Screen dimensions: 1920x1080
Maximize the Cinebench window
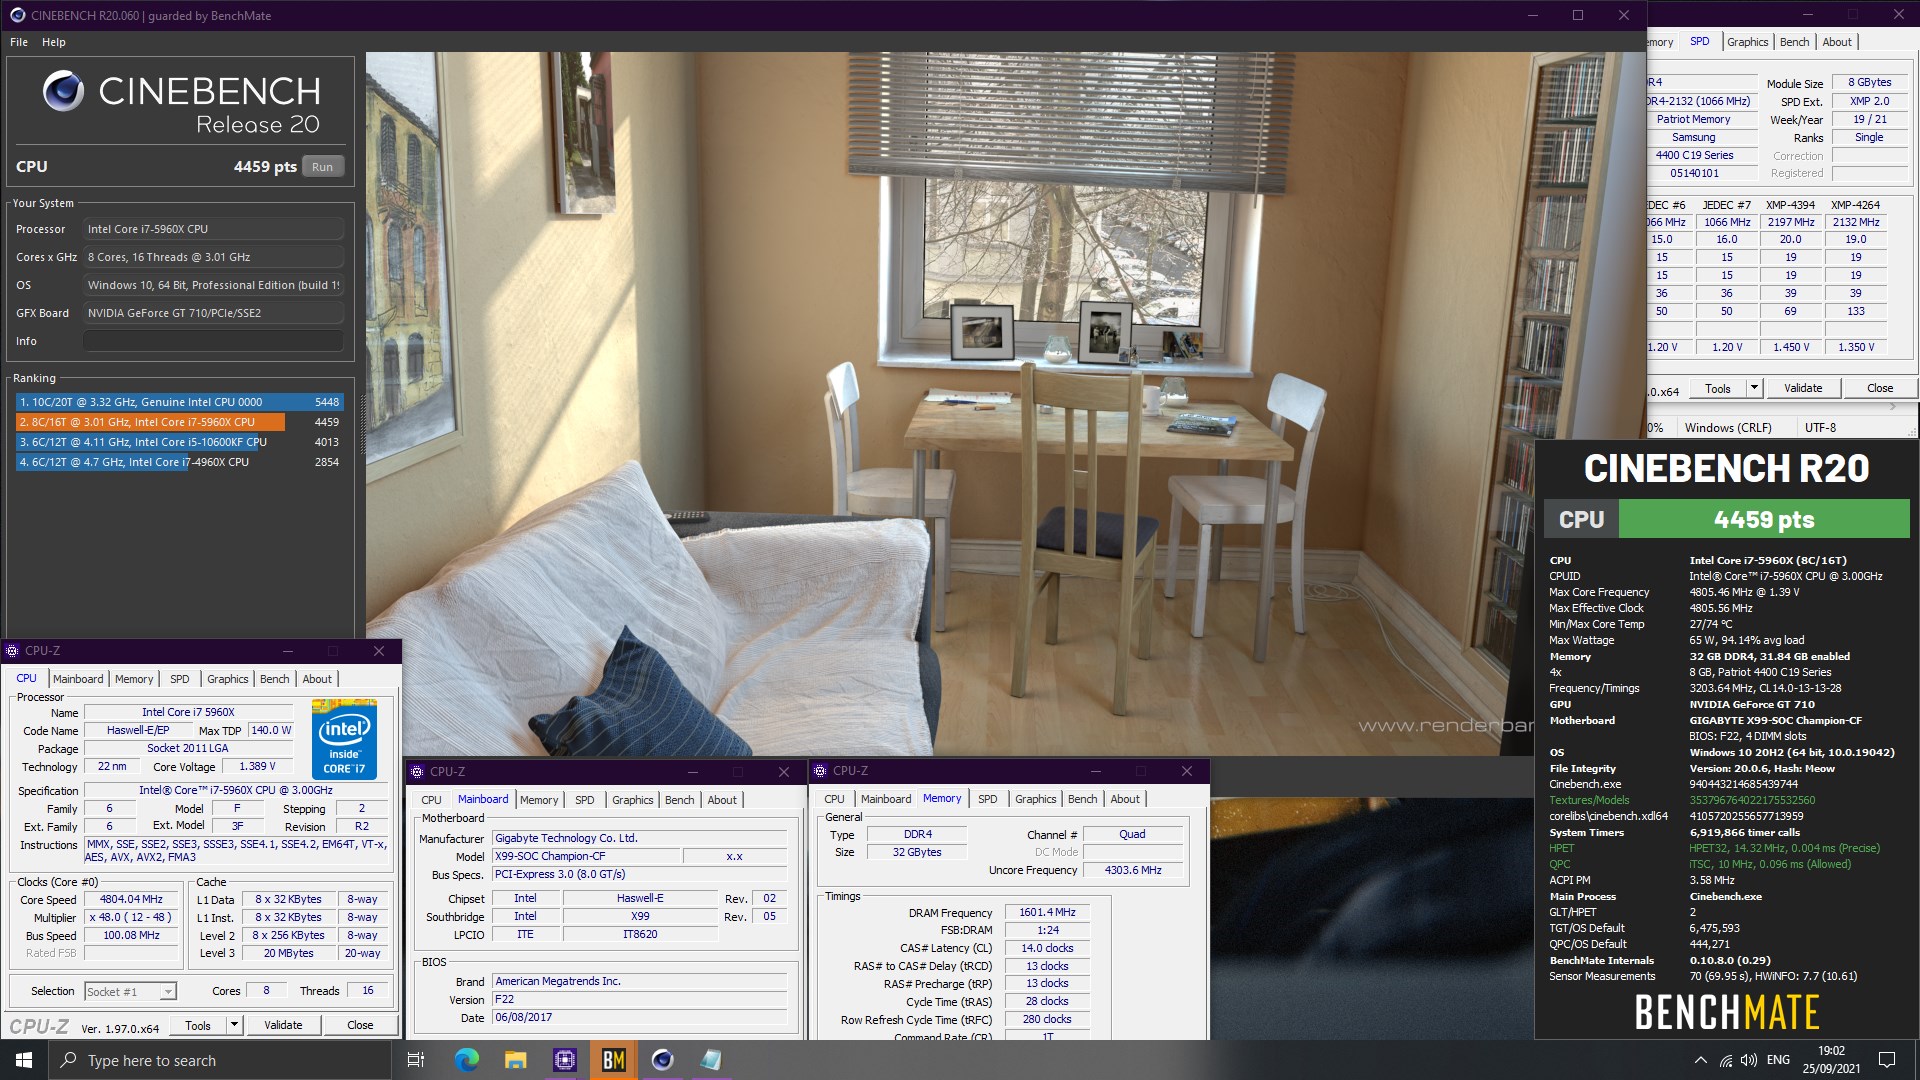[x=1578, y=15]
